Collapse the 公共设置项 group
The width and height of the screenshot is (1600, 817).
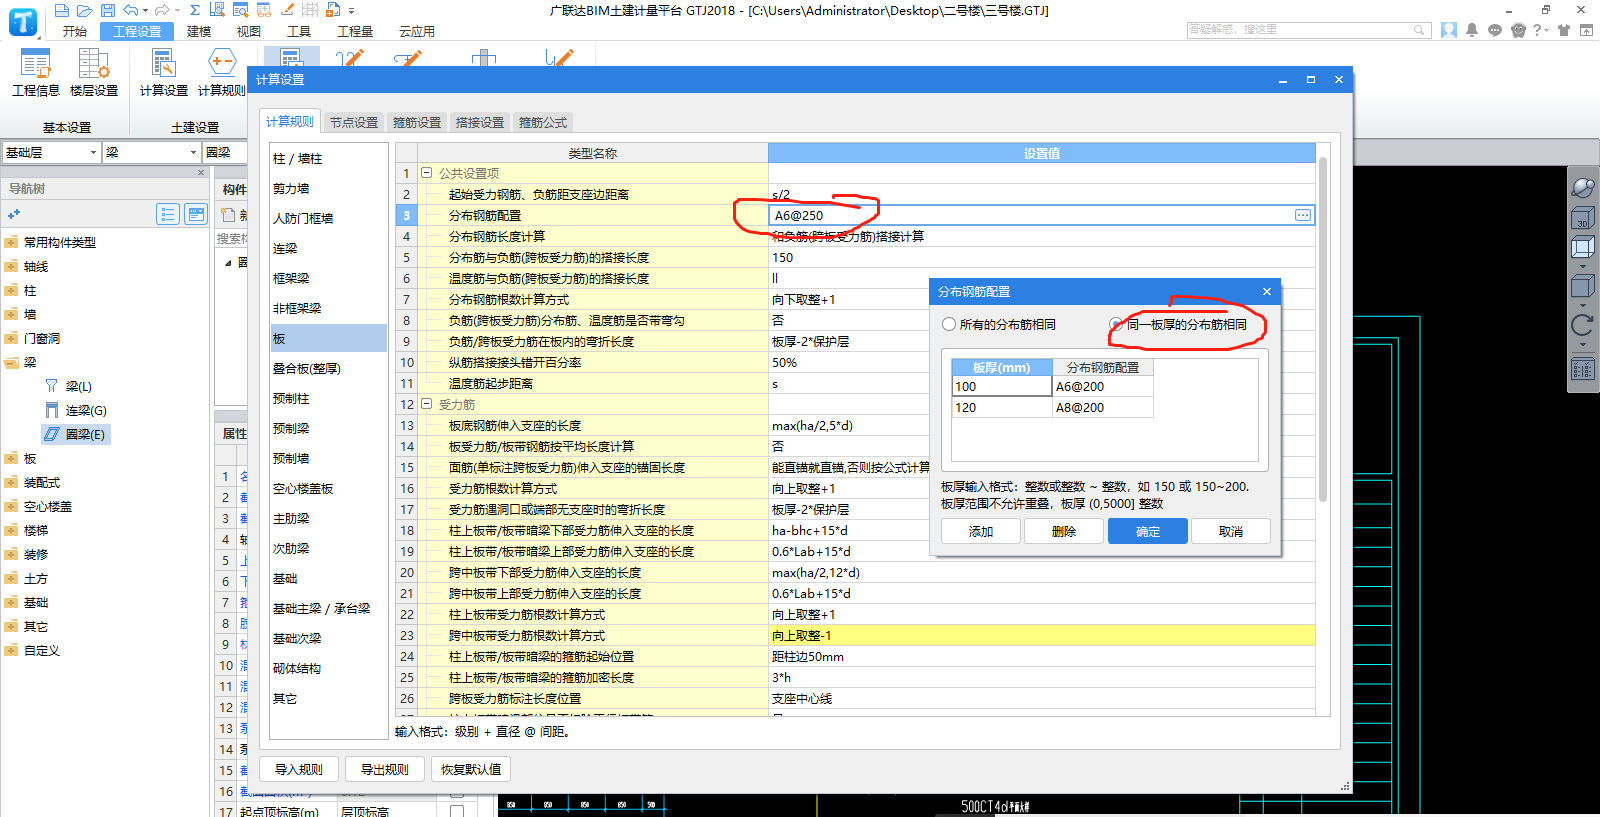click(426, 173)
